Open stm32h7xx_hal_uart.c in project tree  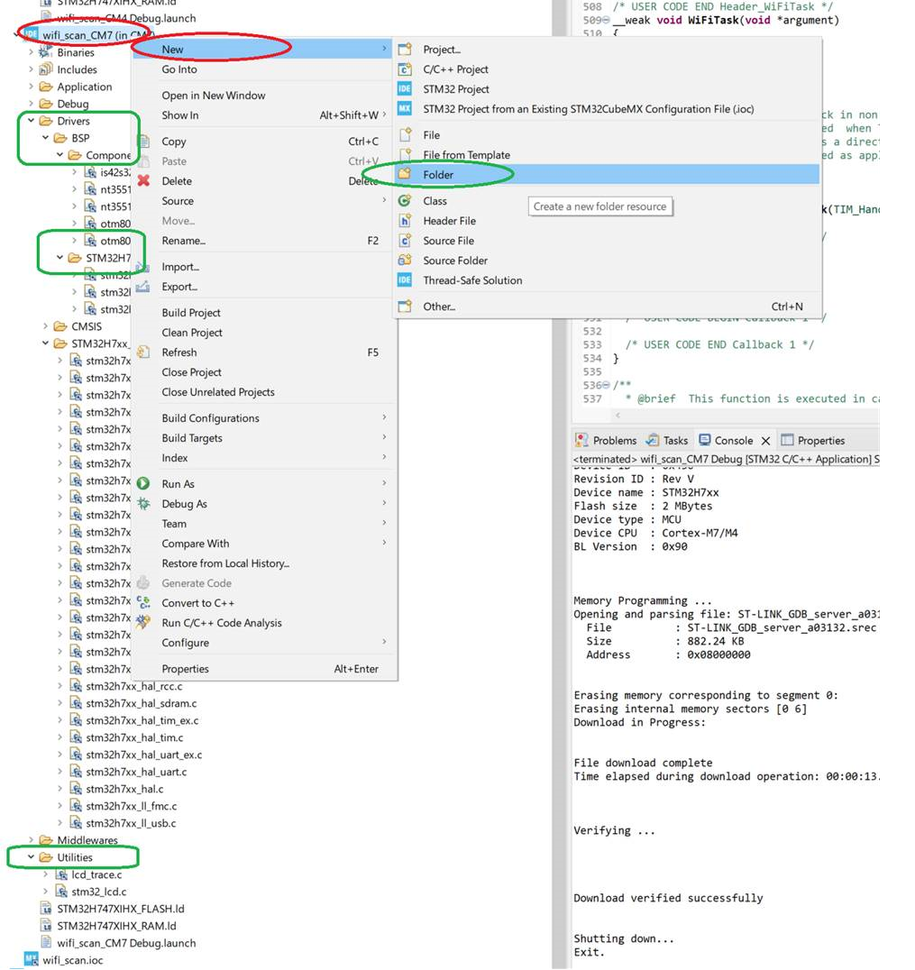pos(136,772)
